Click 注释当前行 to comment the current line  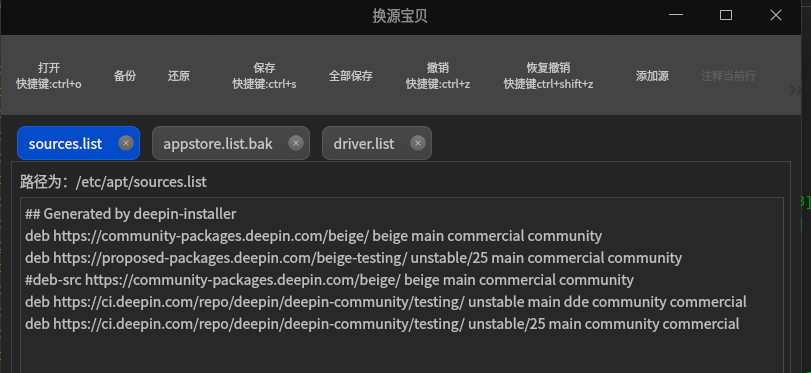728,76
